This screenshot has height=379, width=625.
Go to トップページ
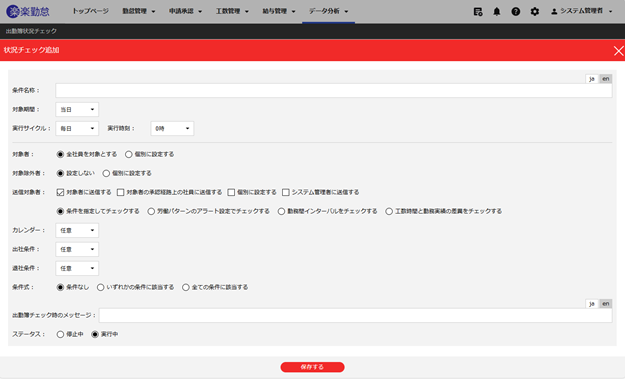90,11
